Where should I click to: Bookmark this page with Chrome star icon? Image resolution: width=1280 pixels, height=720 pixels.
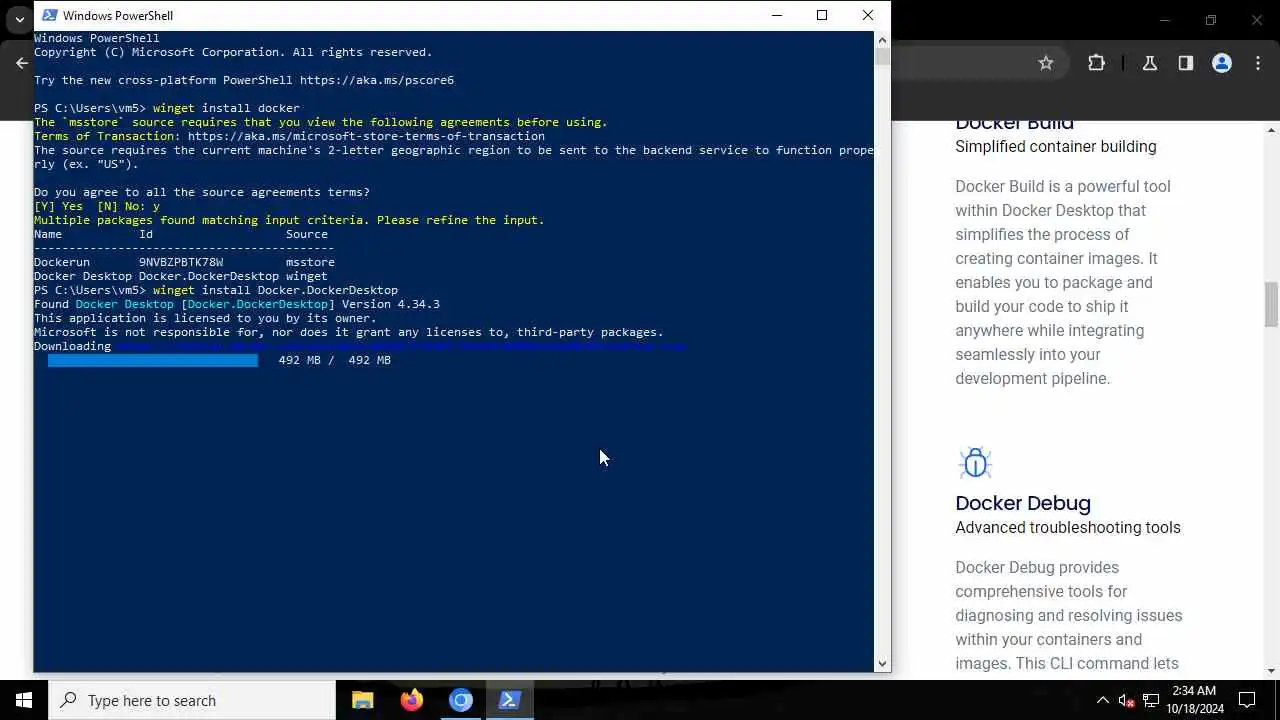point(1046,63)
